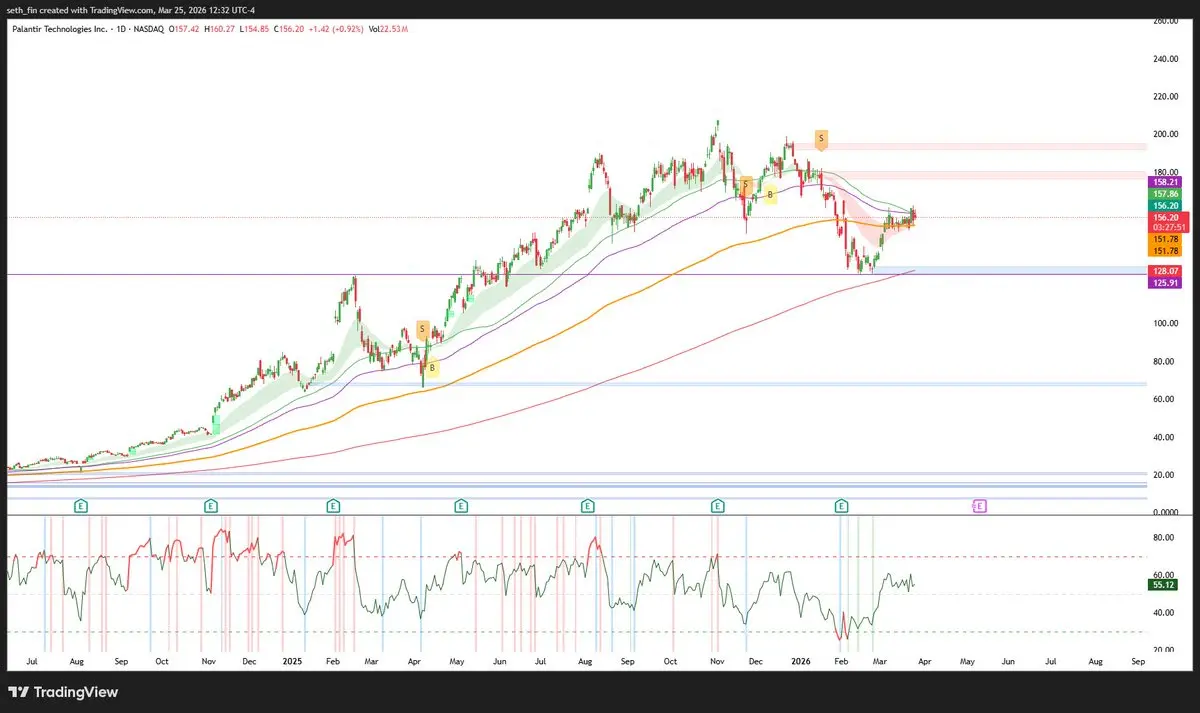
Task: Select the S sell signal near November 2025
Action: 746,184
